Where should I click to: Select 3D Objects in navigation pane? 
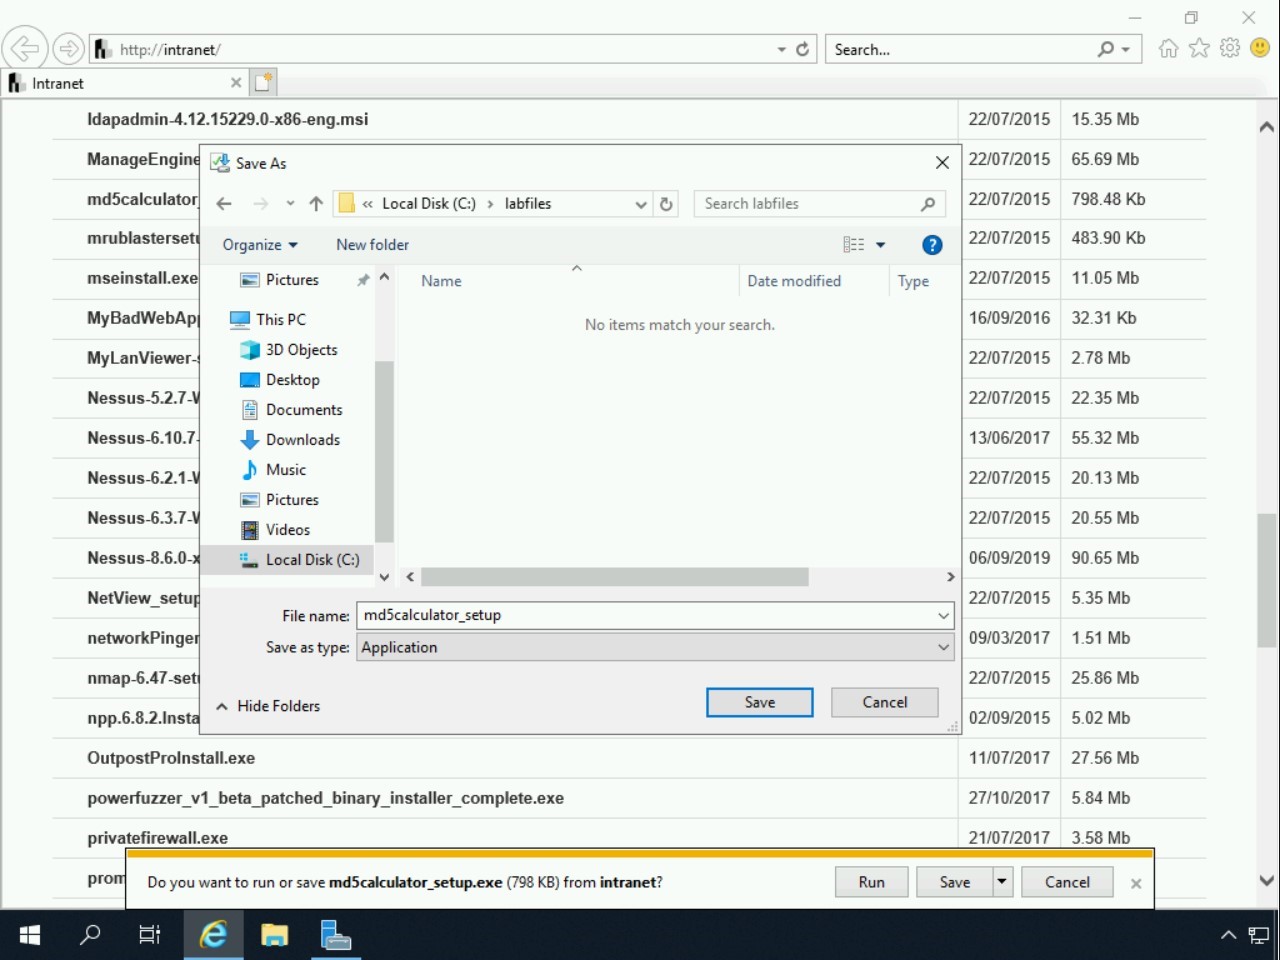click(301, 350)
